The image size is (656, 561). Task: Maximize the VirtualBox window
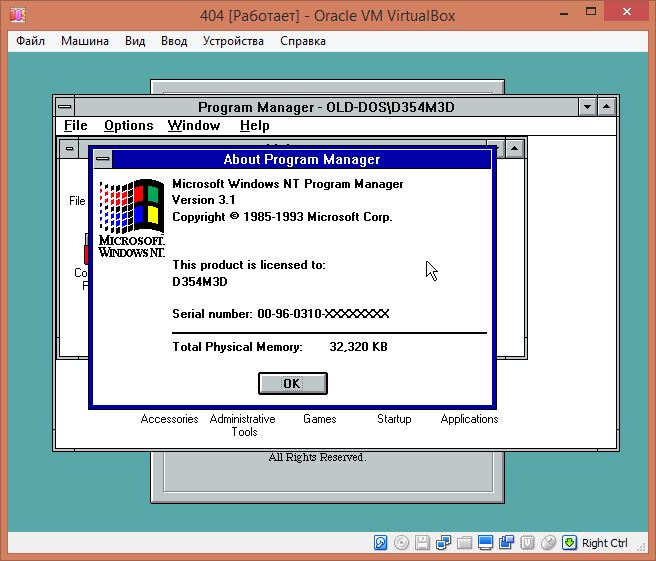pyautogui.click(x=591, y=12)
